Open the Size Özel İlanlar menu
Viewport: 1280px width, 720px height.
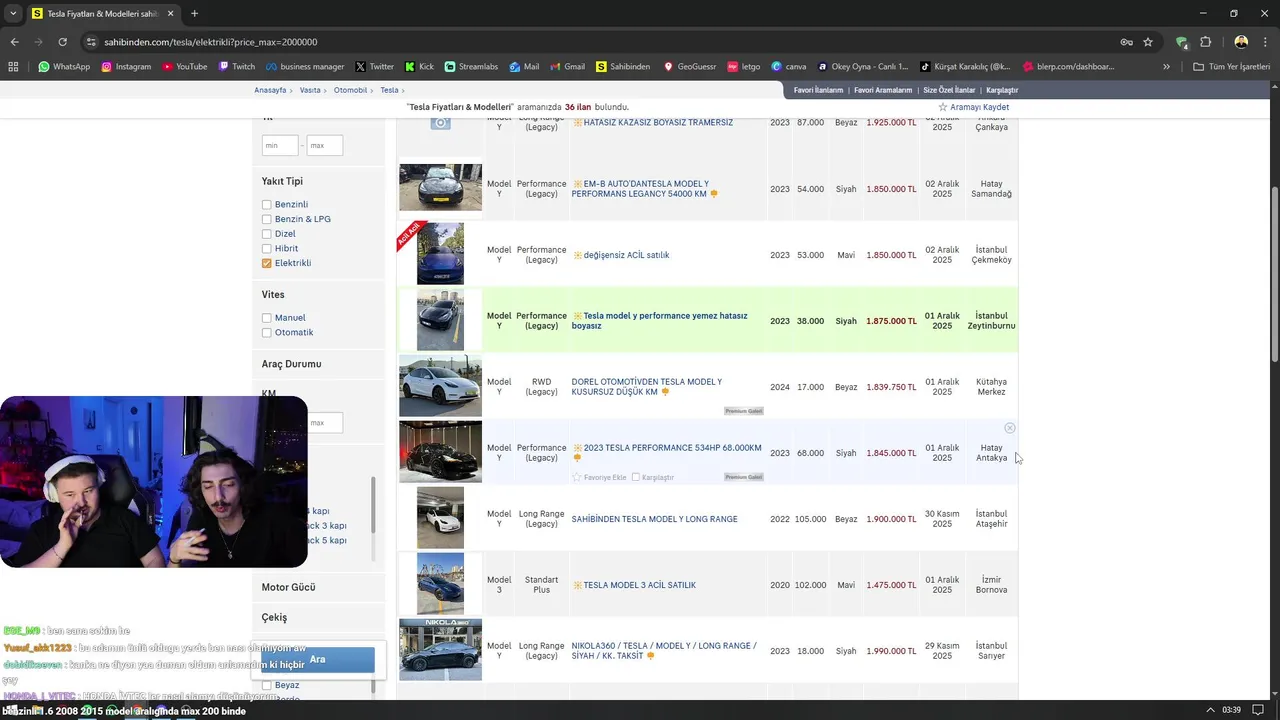[x=949, y=90]
